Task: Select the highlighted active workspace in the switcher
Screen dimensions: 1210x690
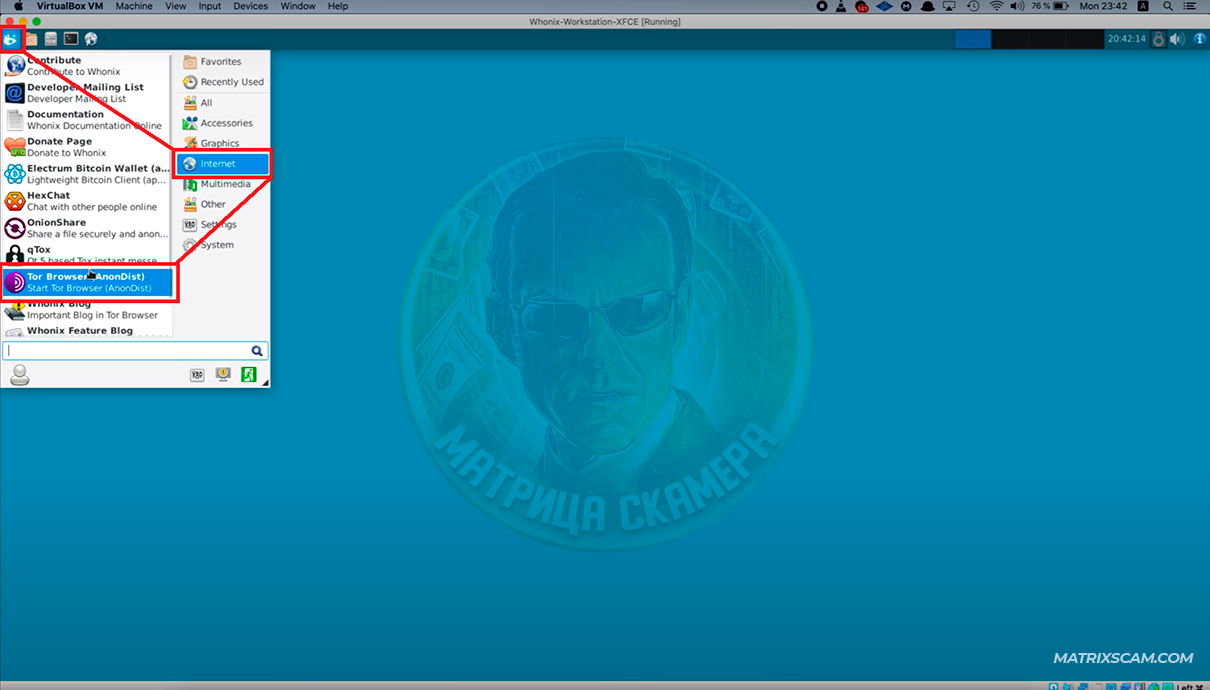Action: [x=972, y=39]
